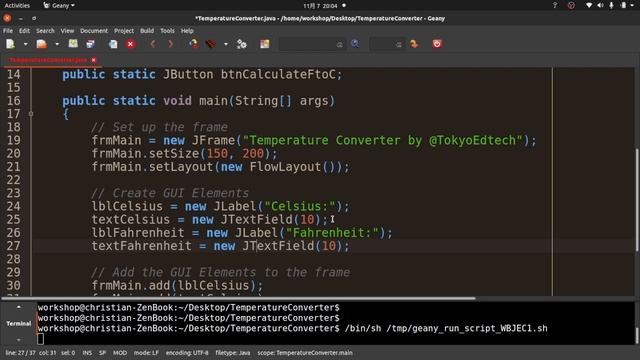Open the Help menu
Image resolution: width=640 pixels, height=360 pixels.
187,31
